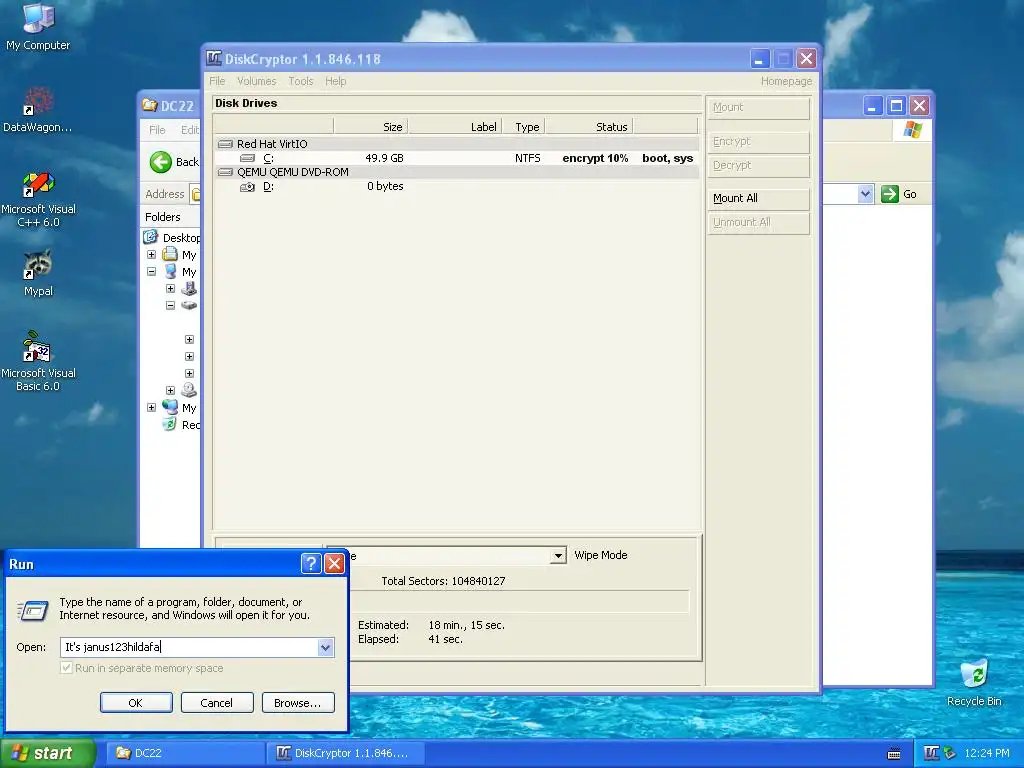Click the Windows flag logo in DC22 window
The height and width of the screenshot is (768, 1024).
coord(912,130)
